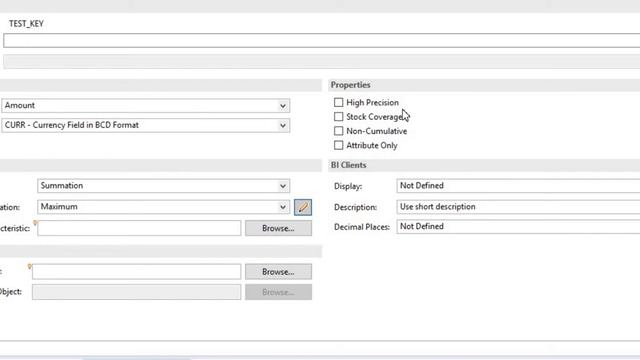Viewport: 640px width, 360px height.
Task: Check the Non-Cumulative option
Action: [338, 131]
